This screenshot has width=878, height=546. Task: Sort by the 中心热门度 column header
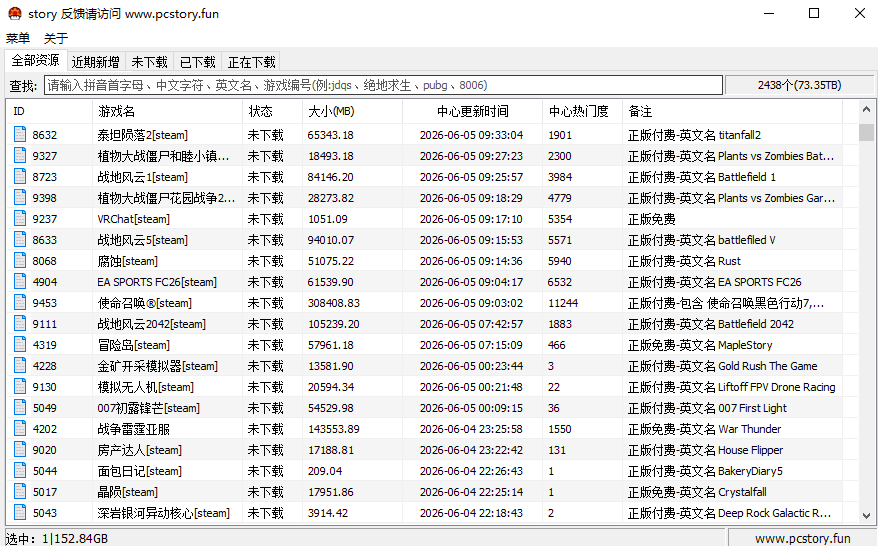[x=582, y=111]
